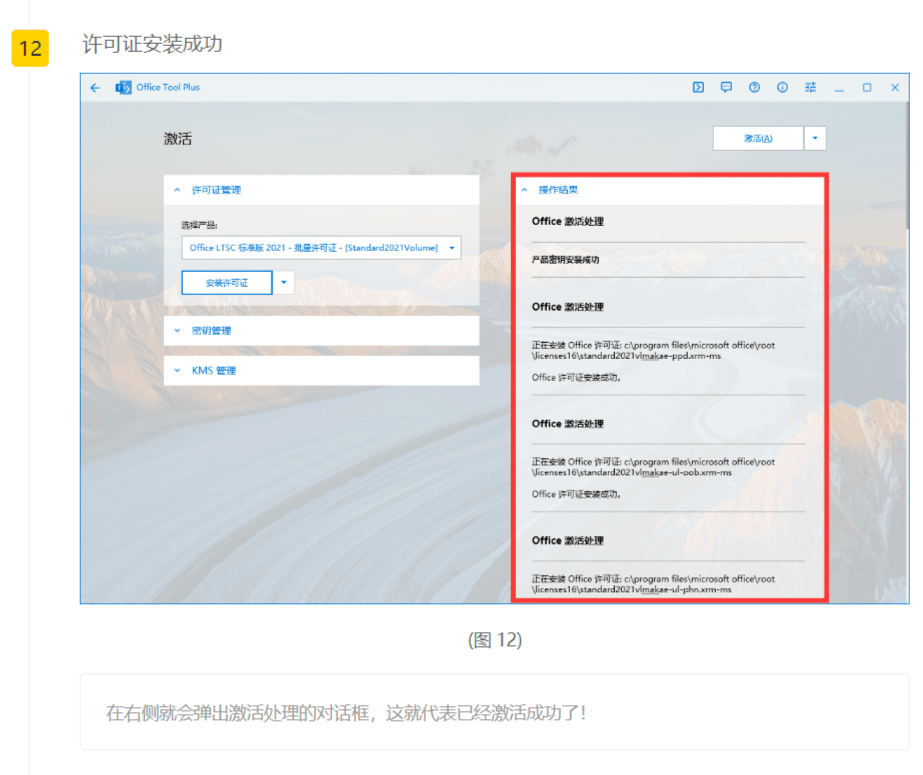Image resolution: width=923 pixels, height=775 pixels.
Task: Click the 选择产品 label
Action: [199, 225]
